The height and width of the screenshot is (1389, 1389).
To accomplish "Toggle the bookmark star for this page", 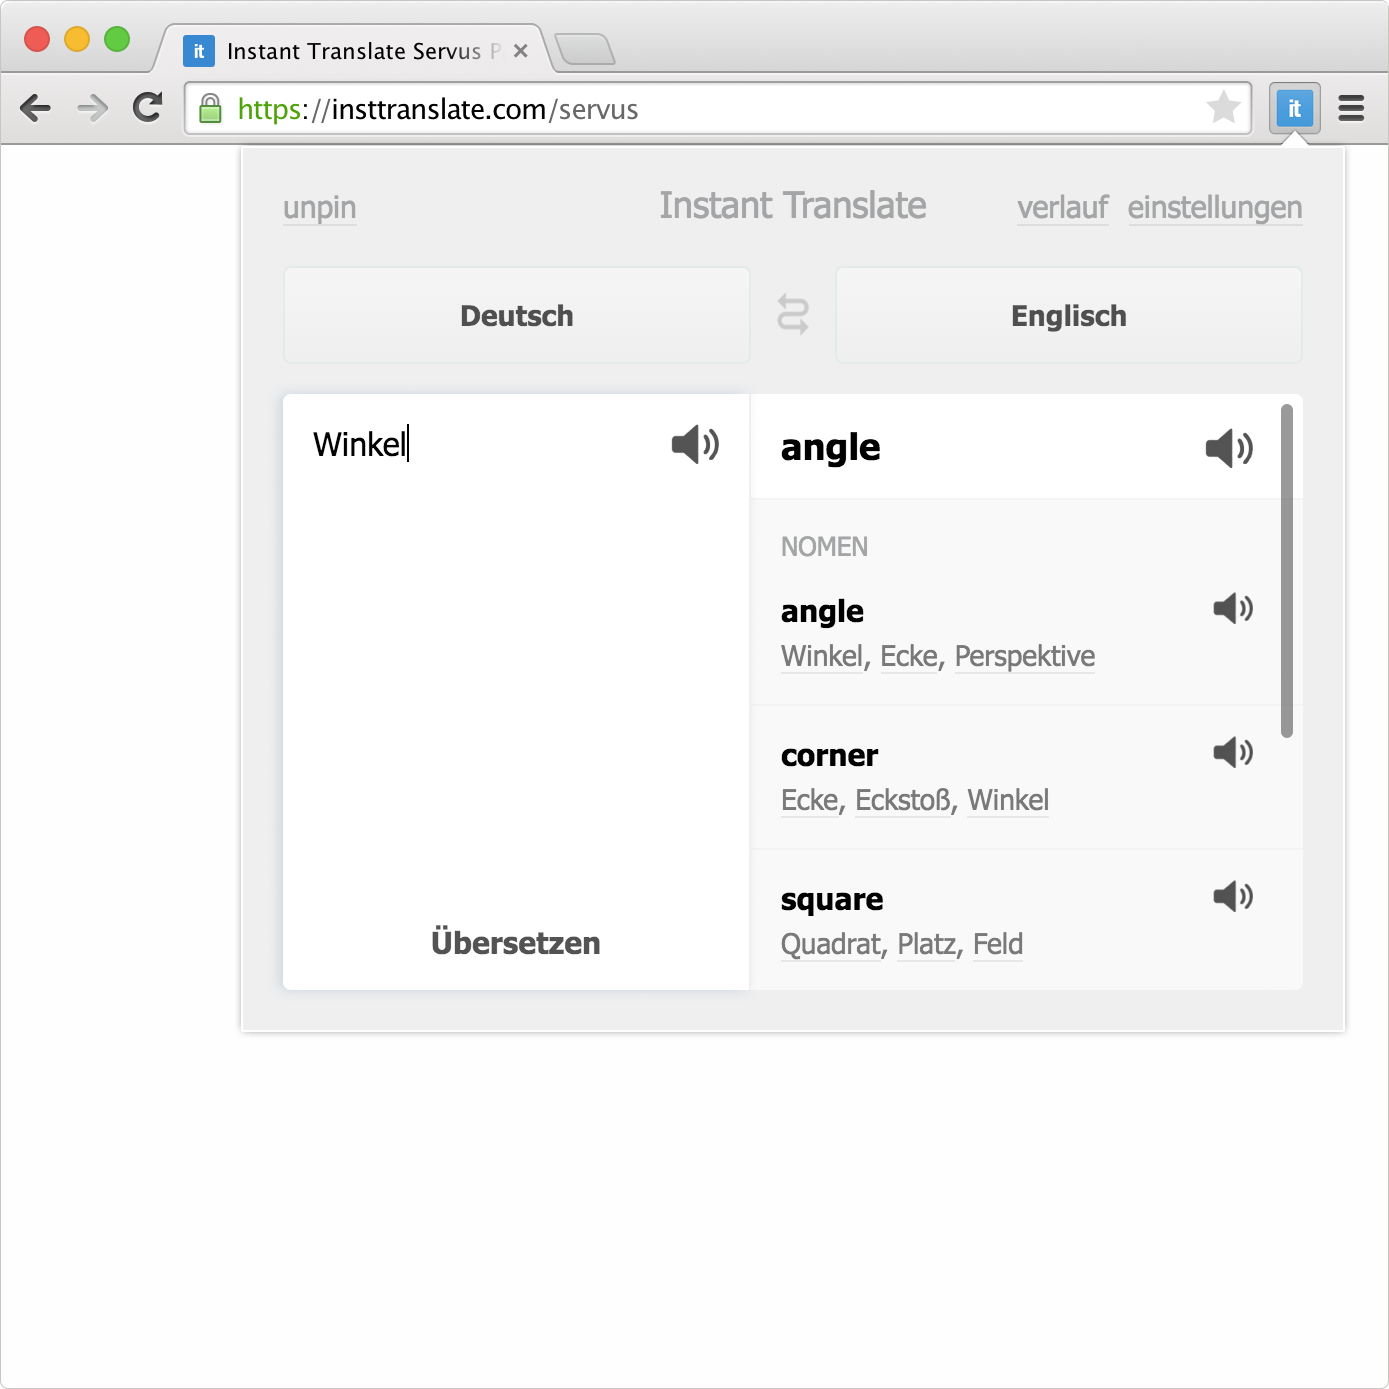I will (x=1223, y=108).
